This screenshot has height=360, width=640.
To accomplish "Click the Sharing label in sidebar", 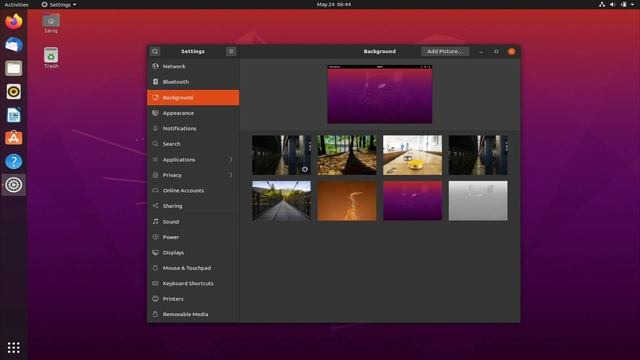I will coord(172,206).
